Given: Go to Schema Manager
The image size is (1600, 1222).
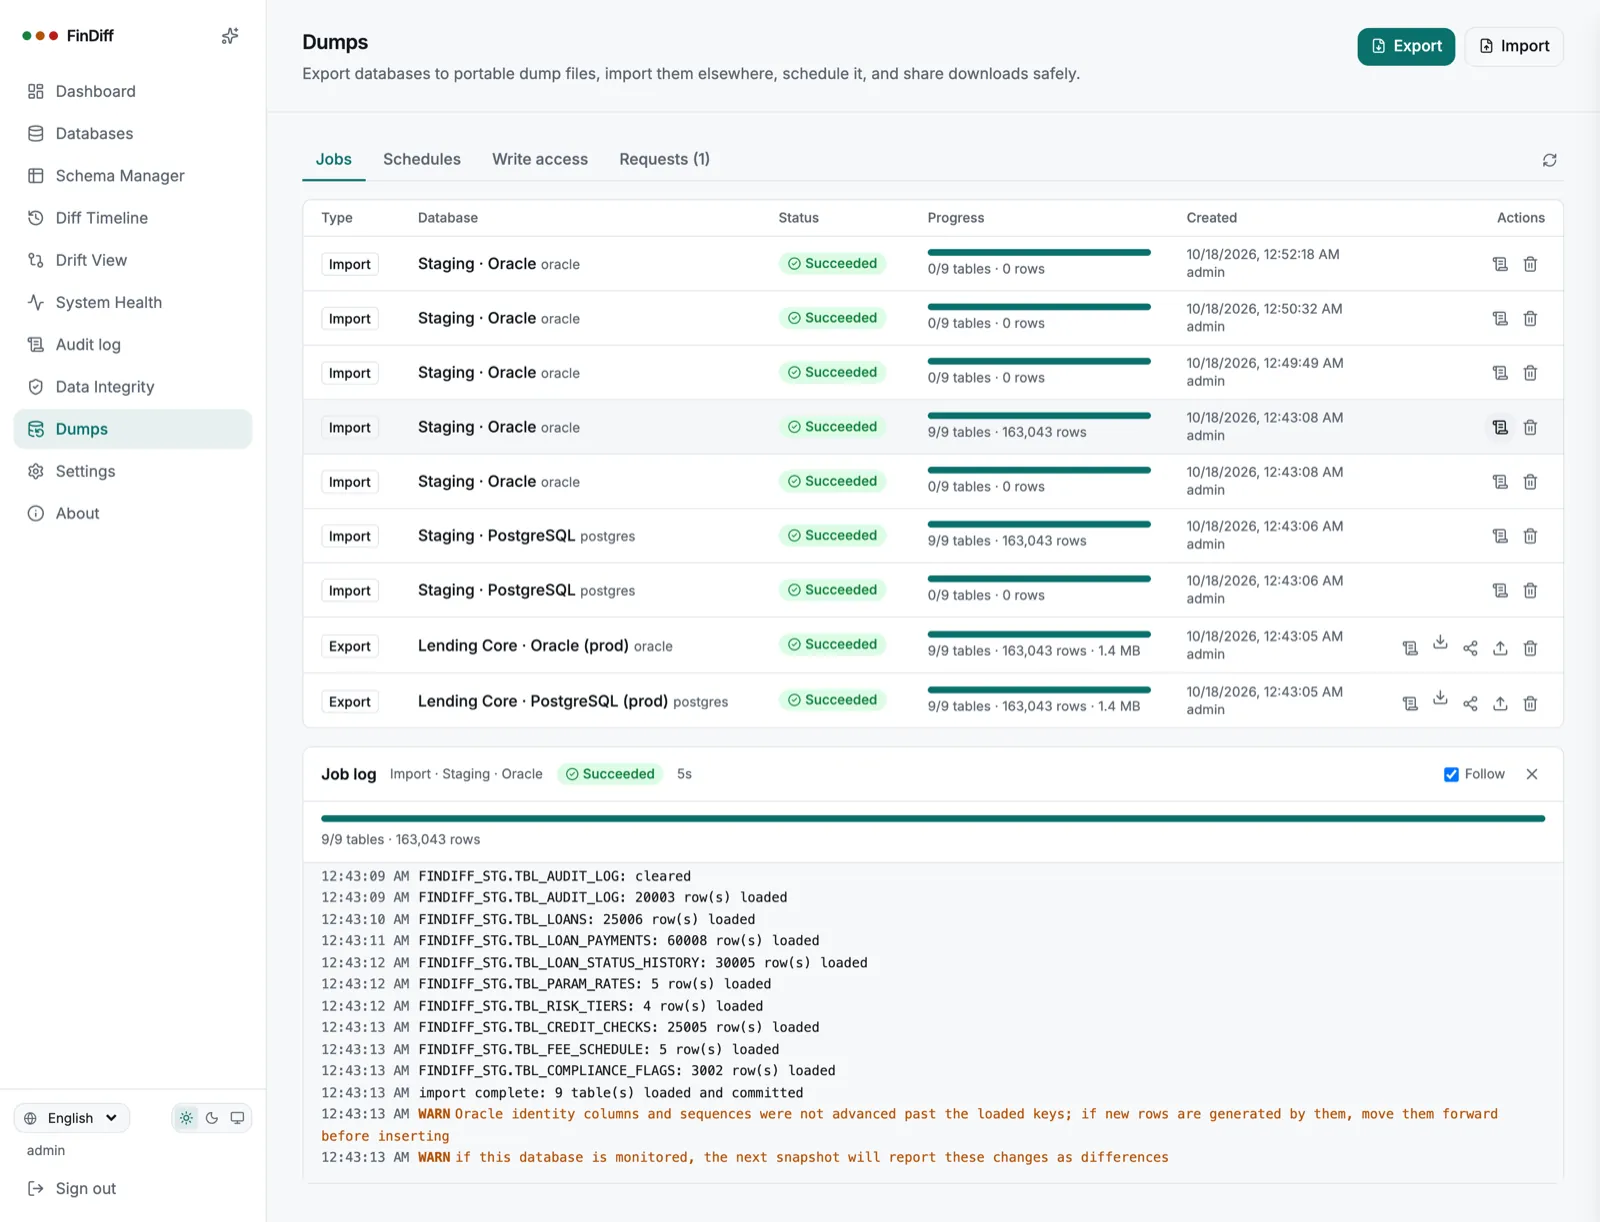Looking at the screenshot, I should coord(133,176).
